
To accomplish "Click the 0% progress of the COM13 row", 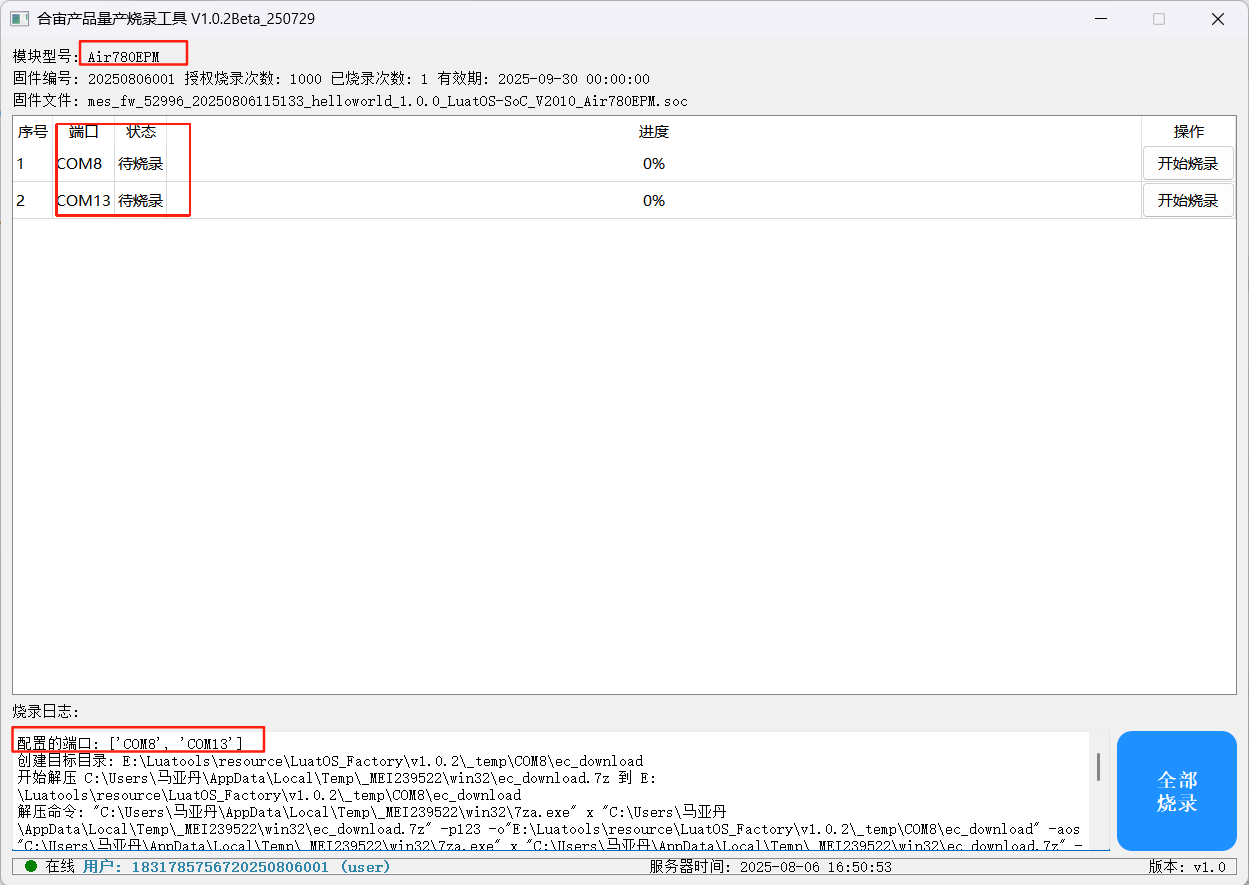I will point(654,200).
